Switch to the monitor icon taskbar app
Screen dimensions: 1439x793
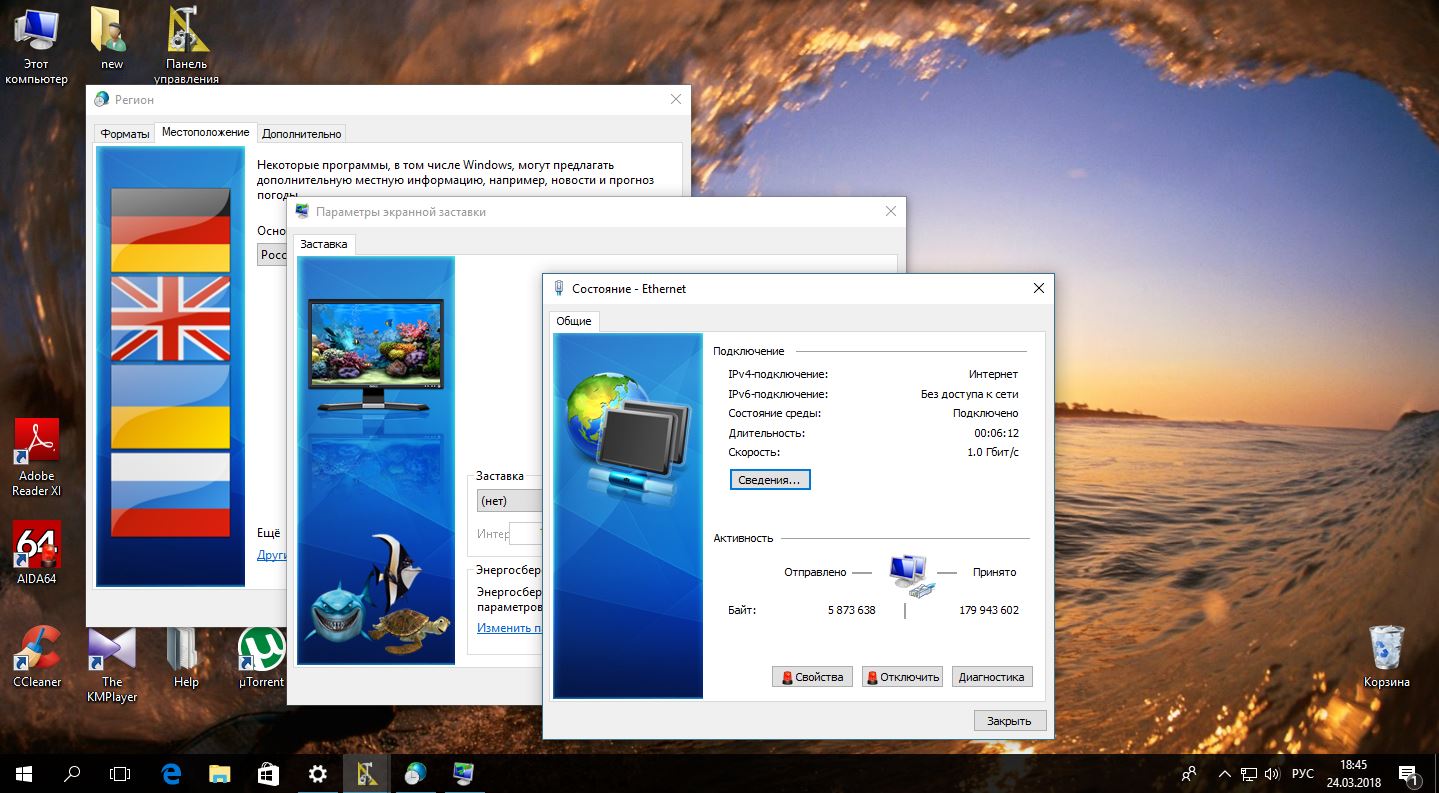coord(464,773)
